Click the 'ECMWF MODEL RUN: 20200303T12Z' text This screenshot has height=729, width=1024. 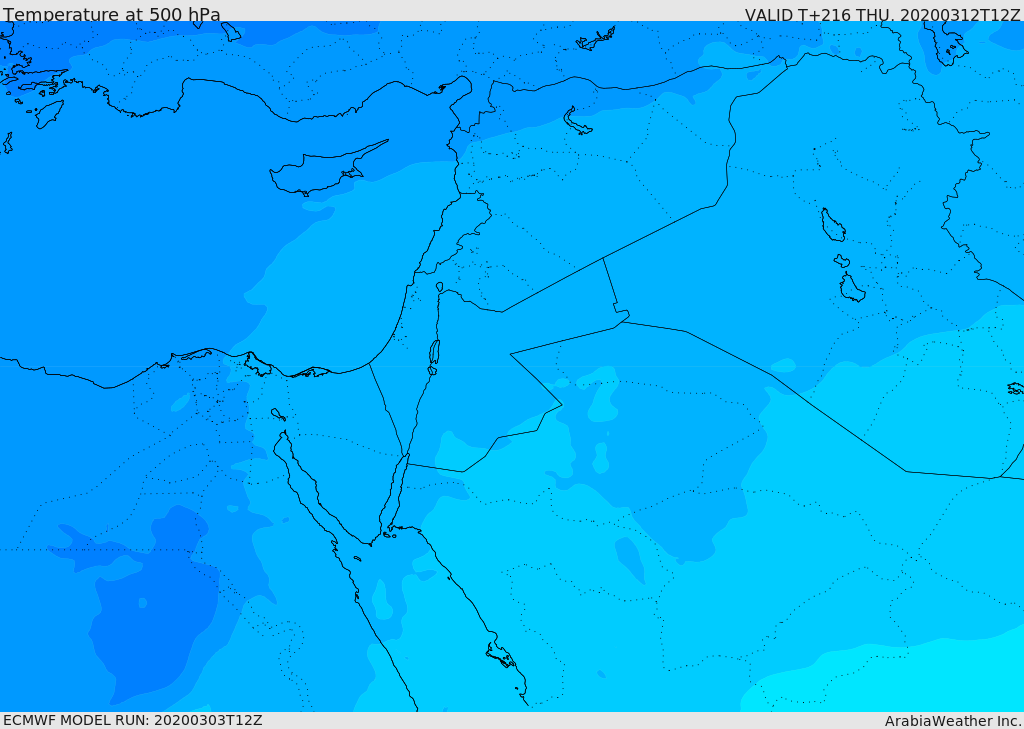click(133, 721)
